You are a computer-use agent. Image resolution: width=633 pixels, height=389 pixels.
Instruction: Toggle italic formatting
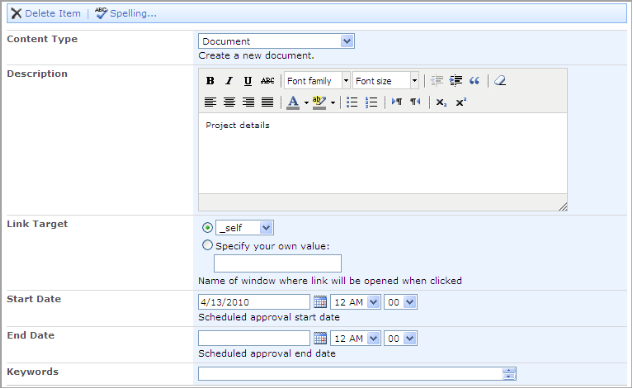click(x=229, y=81)
